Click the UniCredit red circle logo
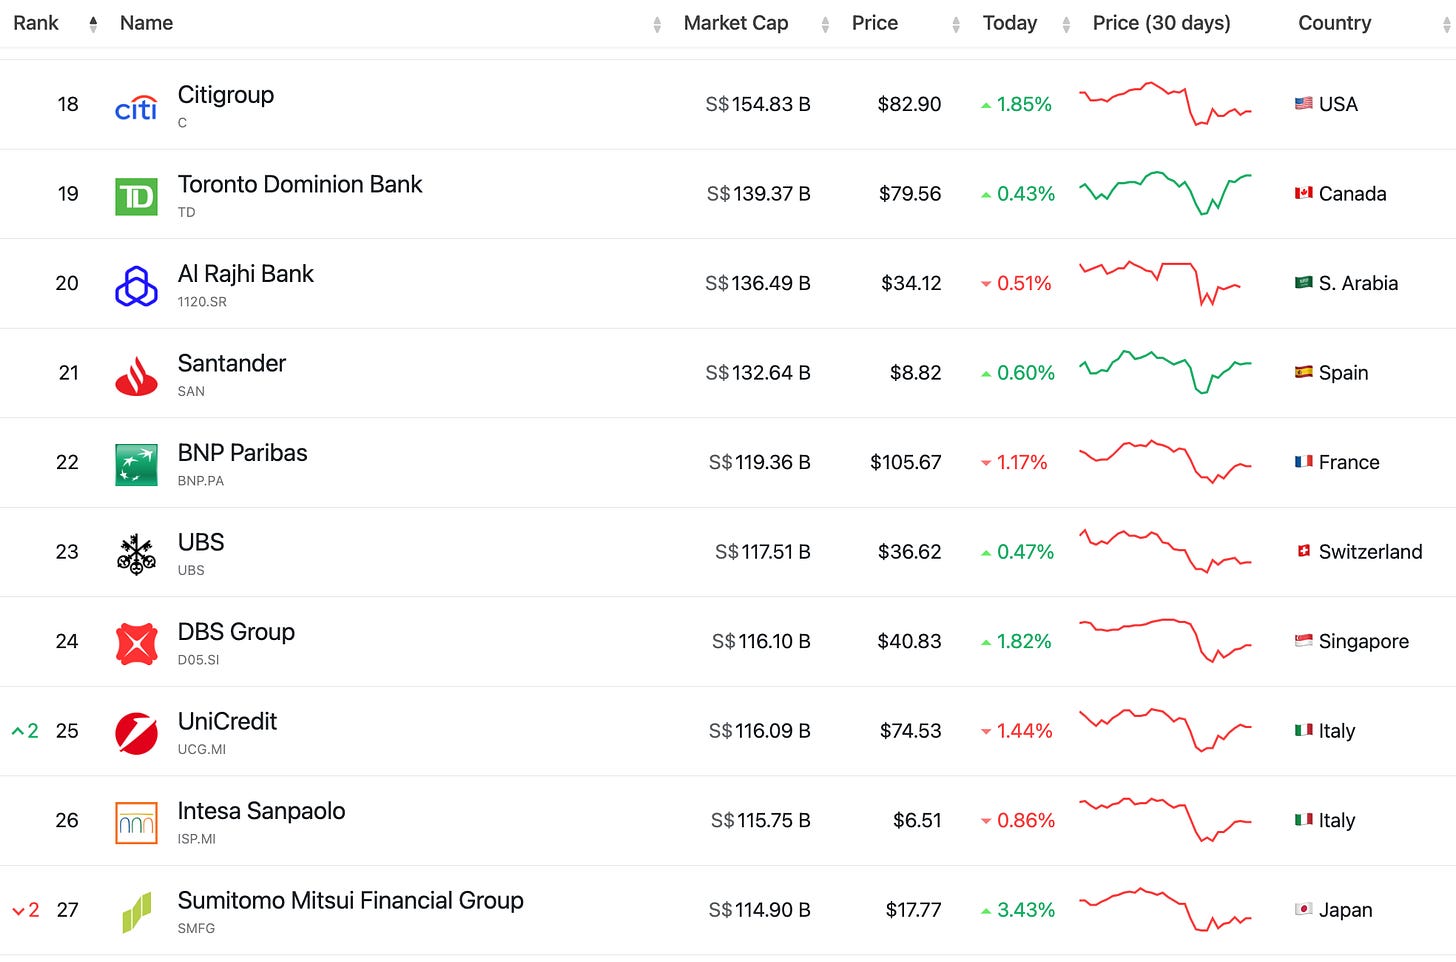The width and height of the screenshot is (1456, 962). coord(136,734)
